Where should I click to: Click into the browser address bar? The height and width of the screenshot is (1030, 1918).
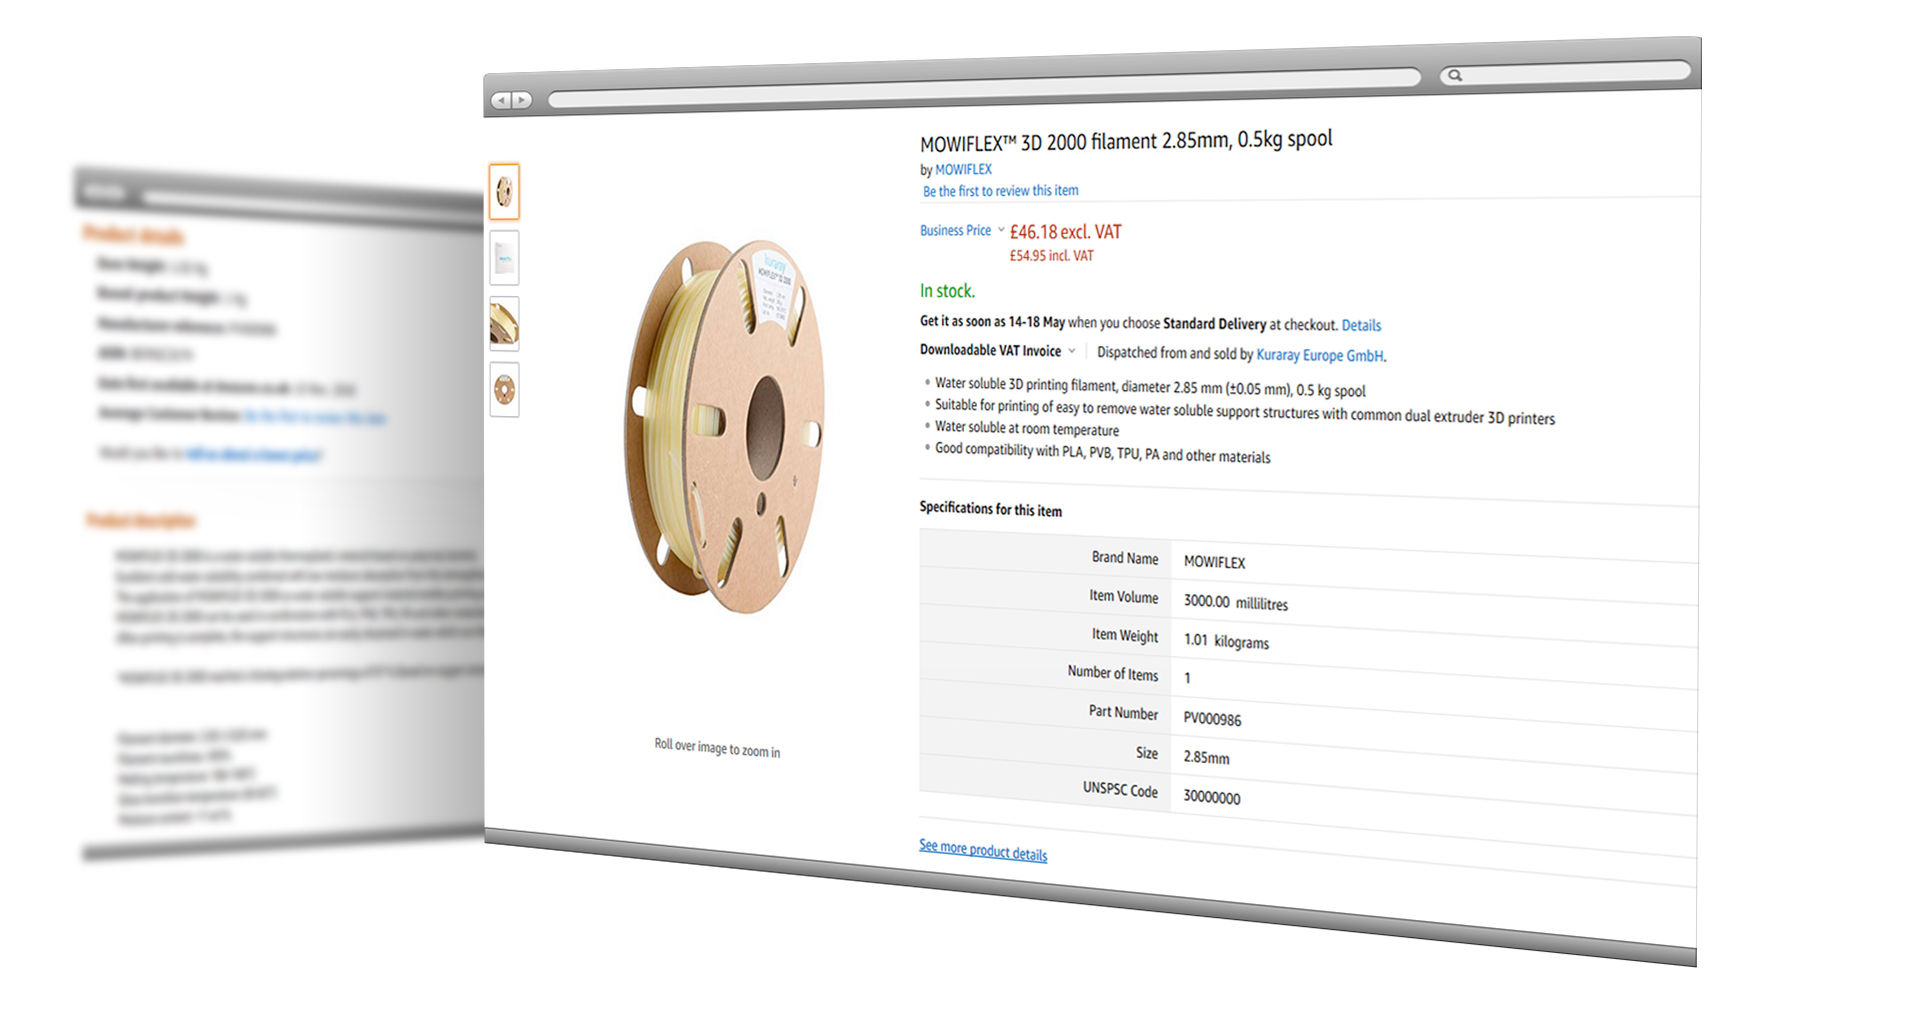(x=984, y=87)
